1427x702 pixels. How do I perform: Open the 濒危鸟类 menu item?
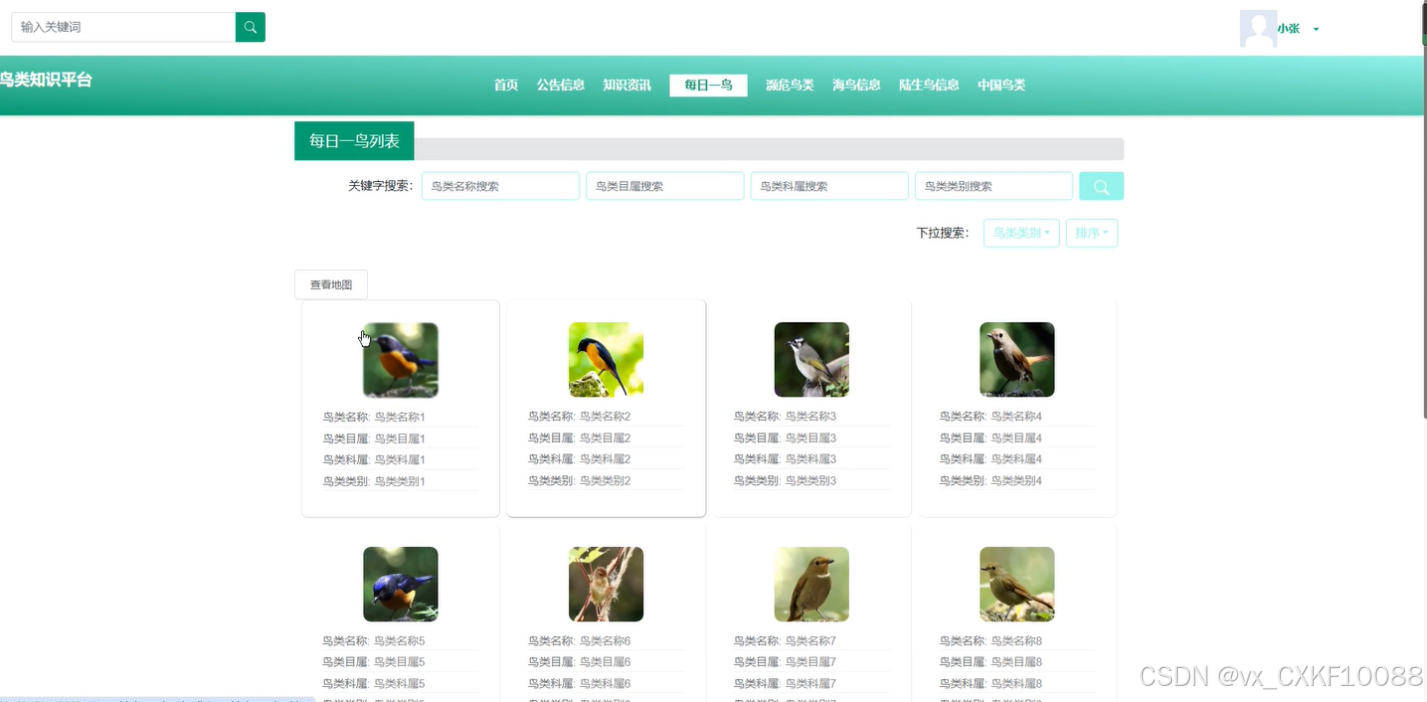tap(790, 85)
